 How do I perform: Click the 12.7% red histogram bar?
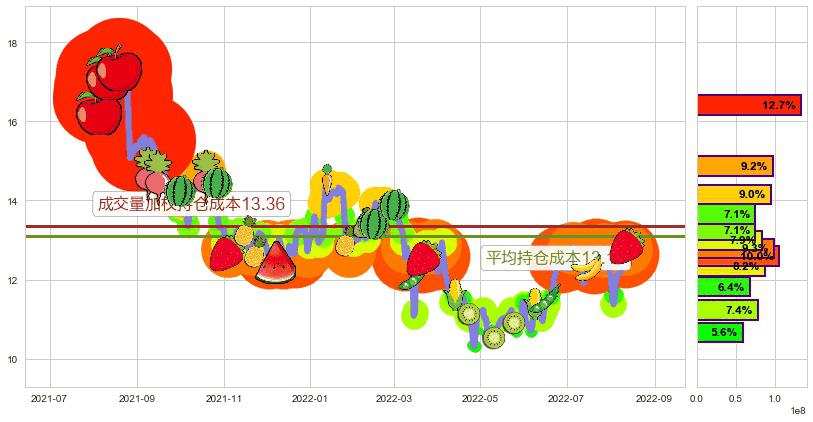748,105
